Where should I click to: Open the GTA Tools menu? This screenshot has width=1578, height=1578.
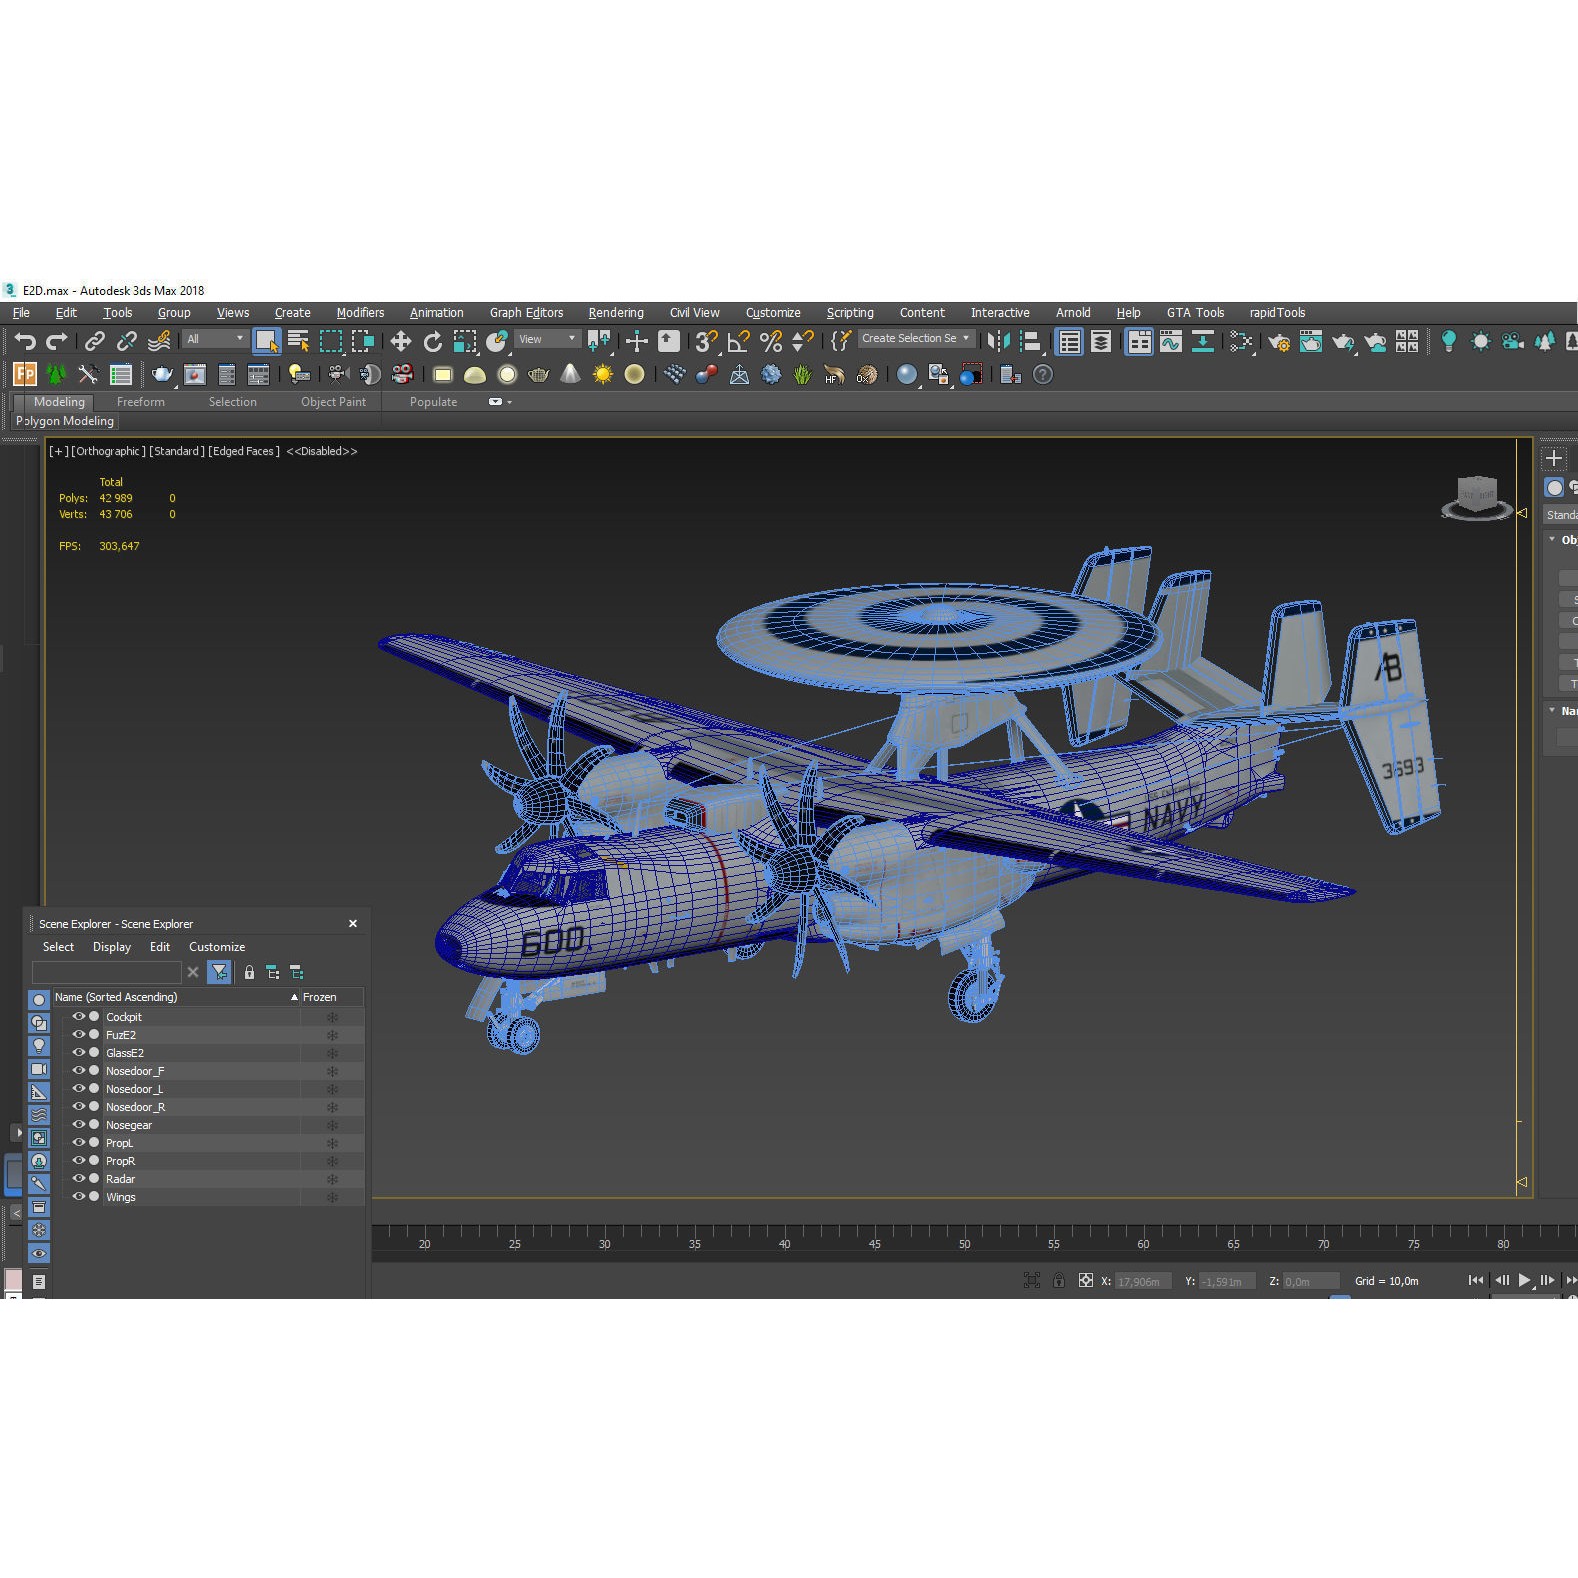[1195, 313]
